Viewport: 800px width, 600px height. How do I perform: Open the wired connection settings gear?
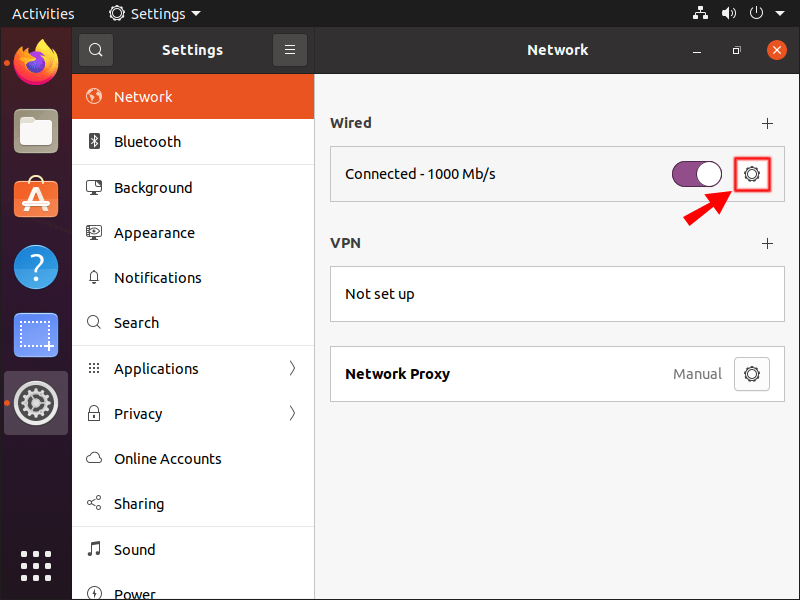[x=752, y=174]
